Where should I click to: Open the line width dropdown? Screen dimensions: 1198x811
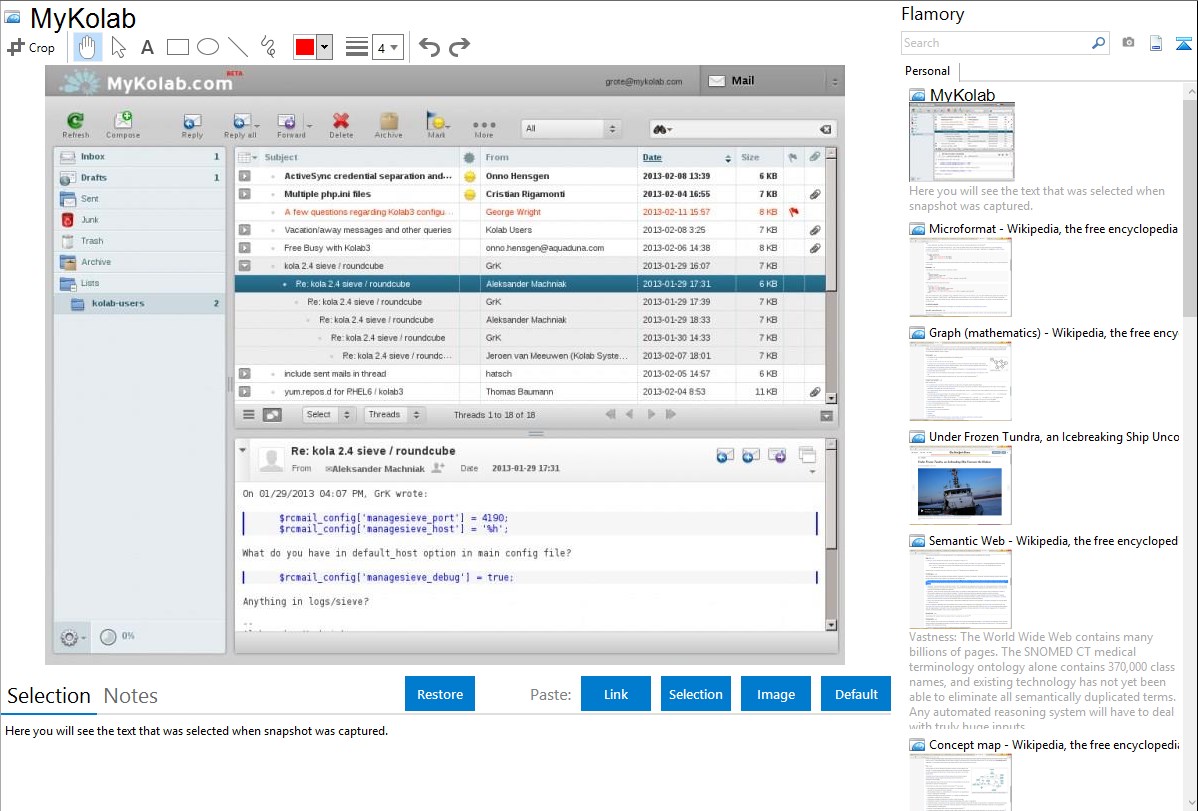[x=387, y=47]
